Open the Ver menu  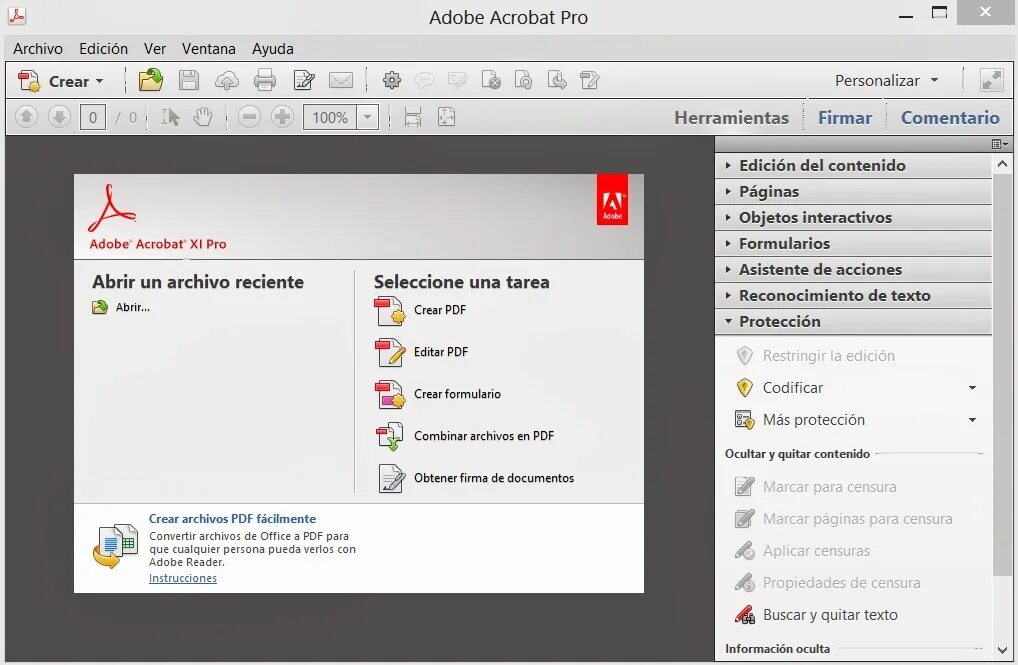(x=155, y=49)
